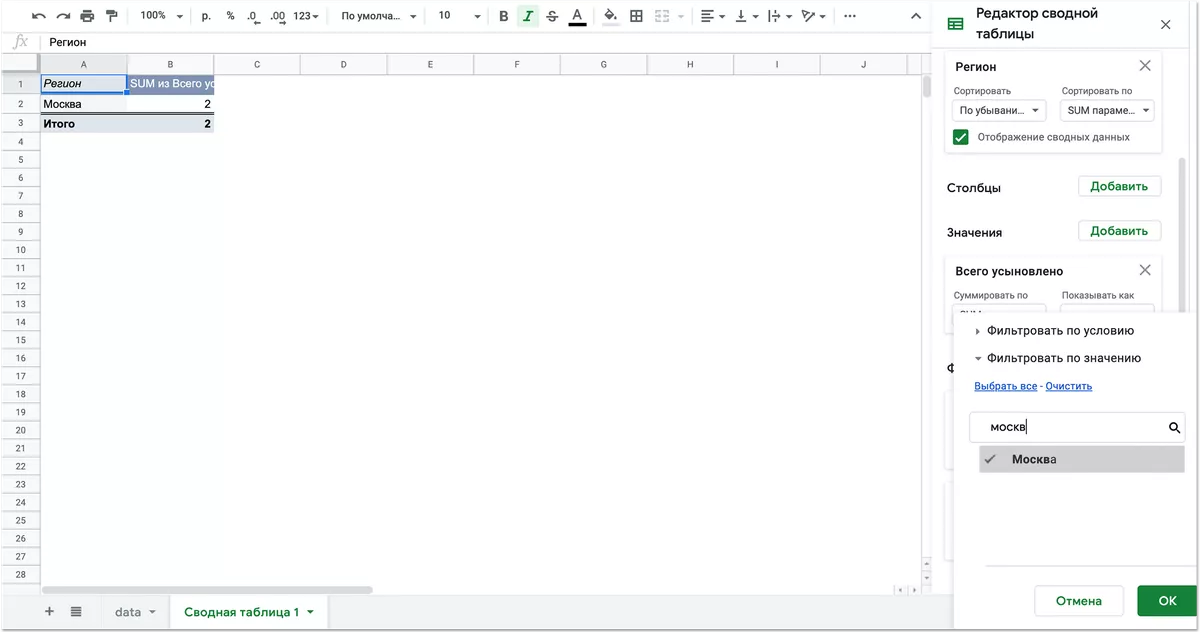Open 'SUM параме...' sort by dropdown
The image size is (1200, 632).
pos(1107,111)
